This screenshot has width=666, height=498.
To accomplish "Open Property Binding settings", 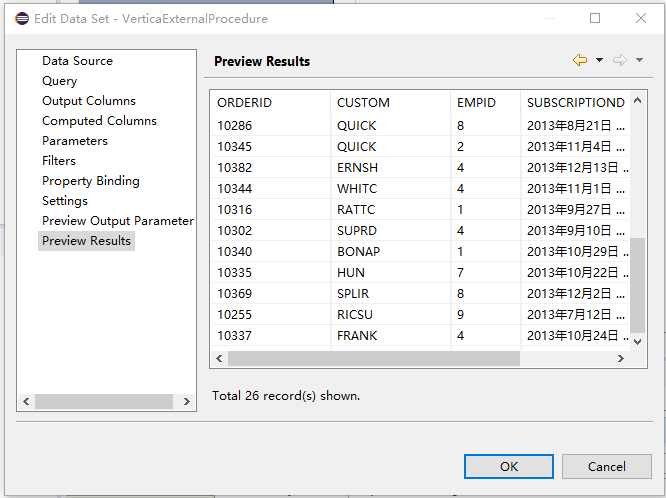I will click(x=90, y=181).
